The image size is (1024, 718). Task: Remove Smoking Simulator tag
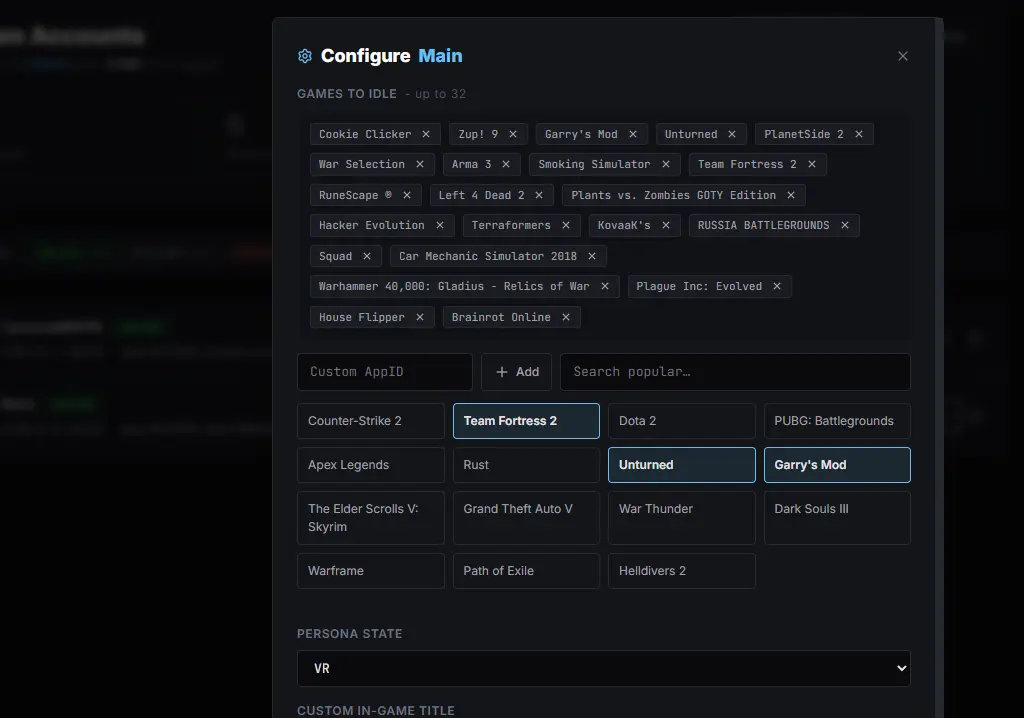pos(665,164)
